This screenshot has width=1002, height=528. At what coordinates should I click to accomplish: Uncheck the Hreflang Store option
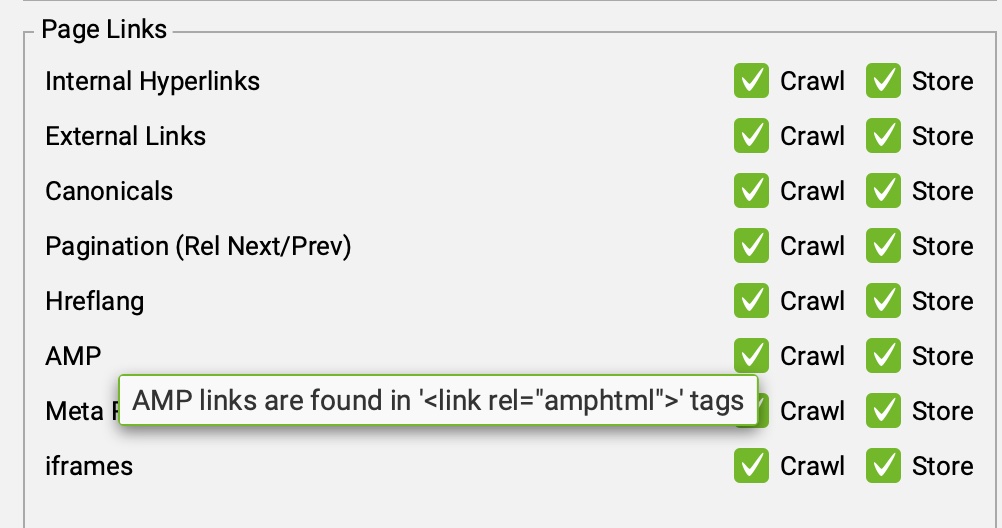[883, 301]
